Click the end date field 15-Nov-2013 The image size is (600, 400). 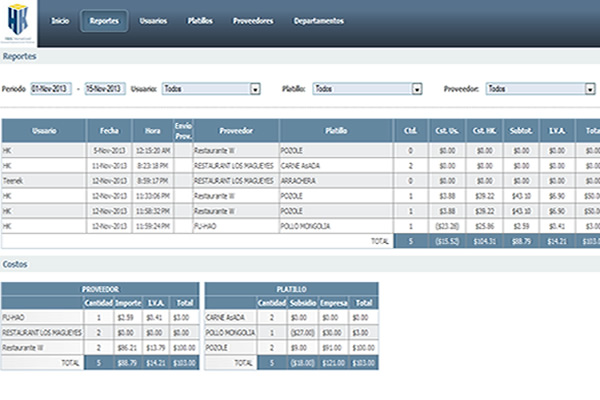click(106, 89)
